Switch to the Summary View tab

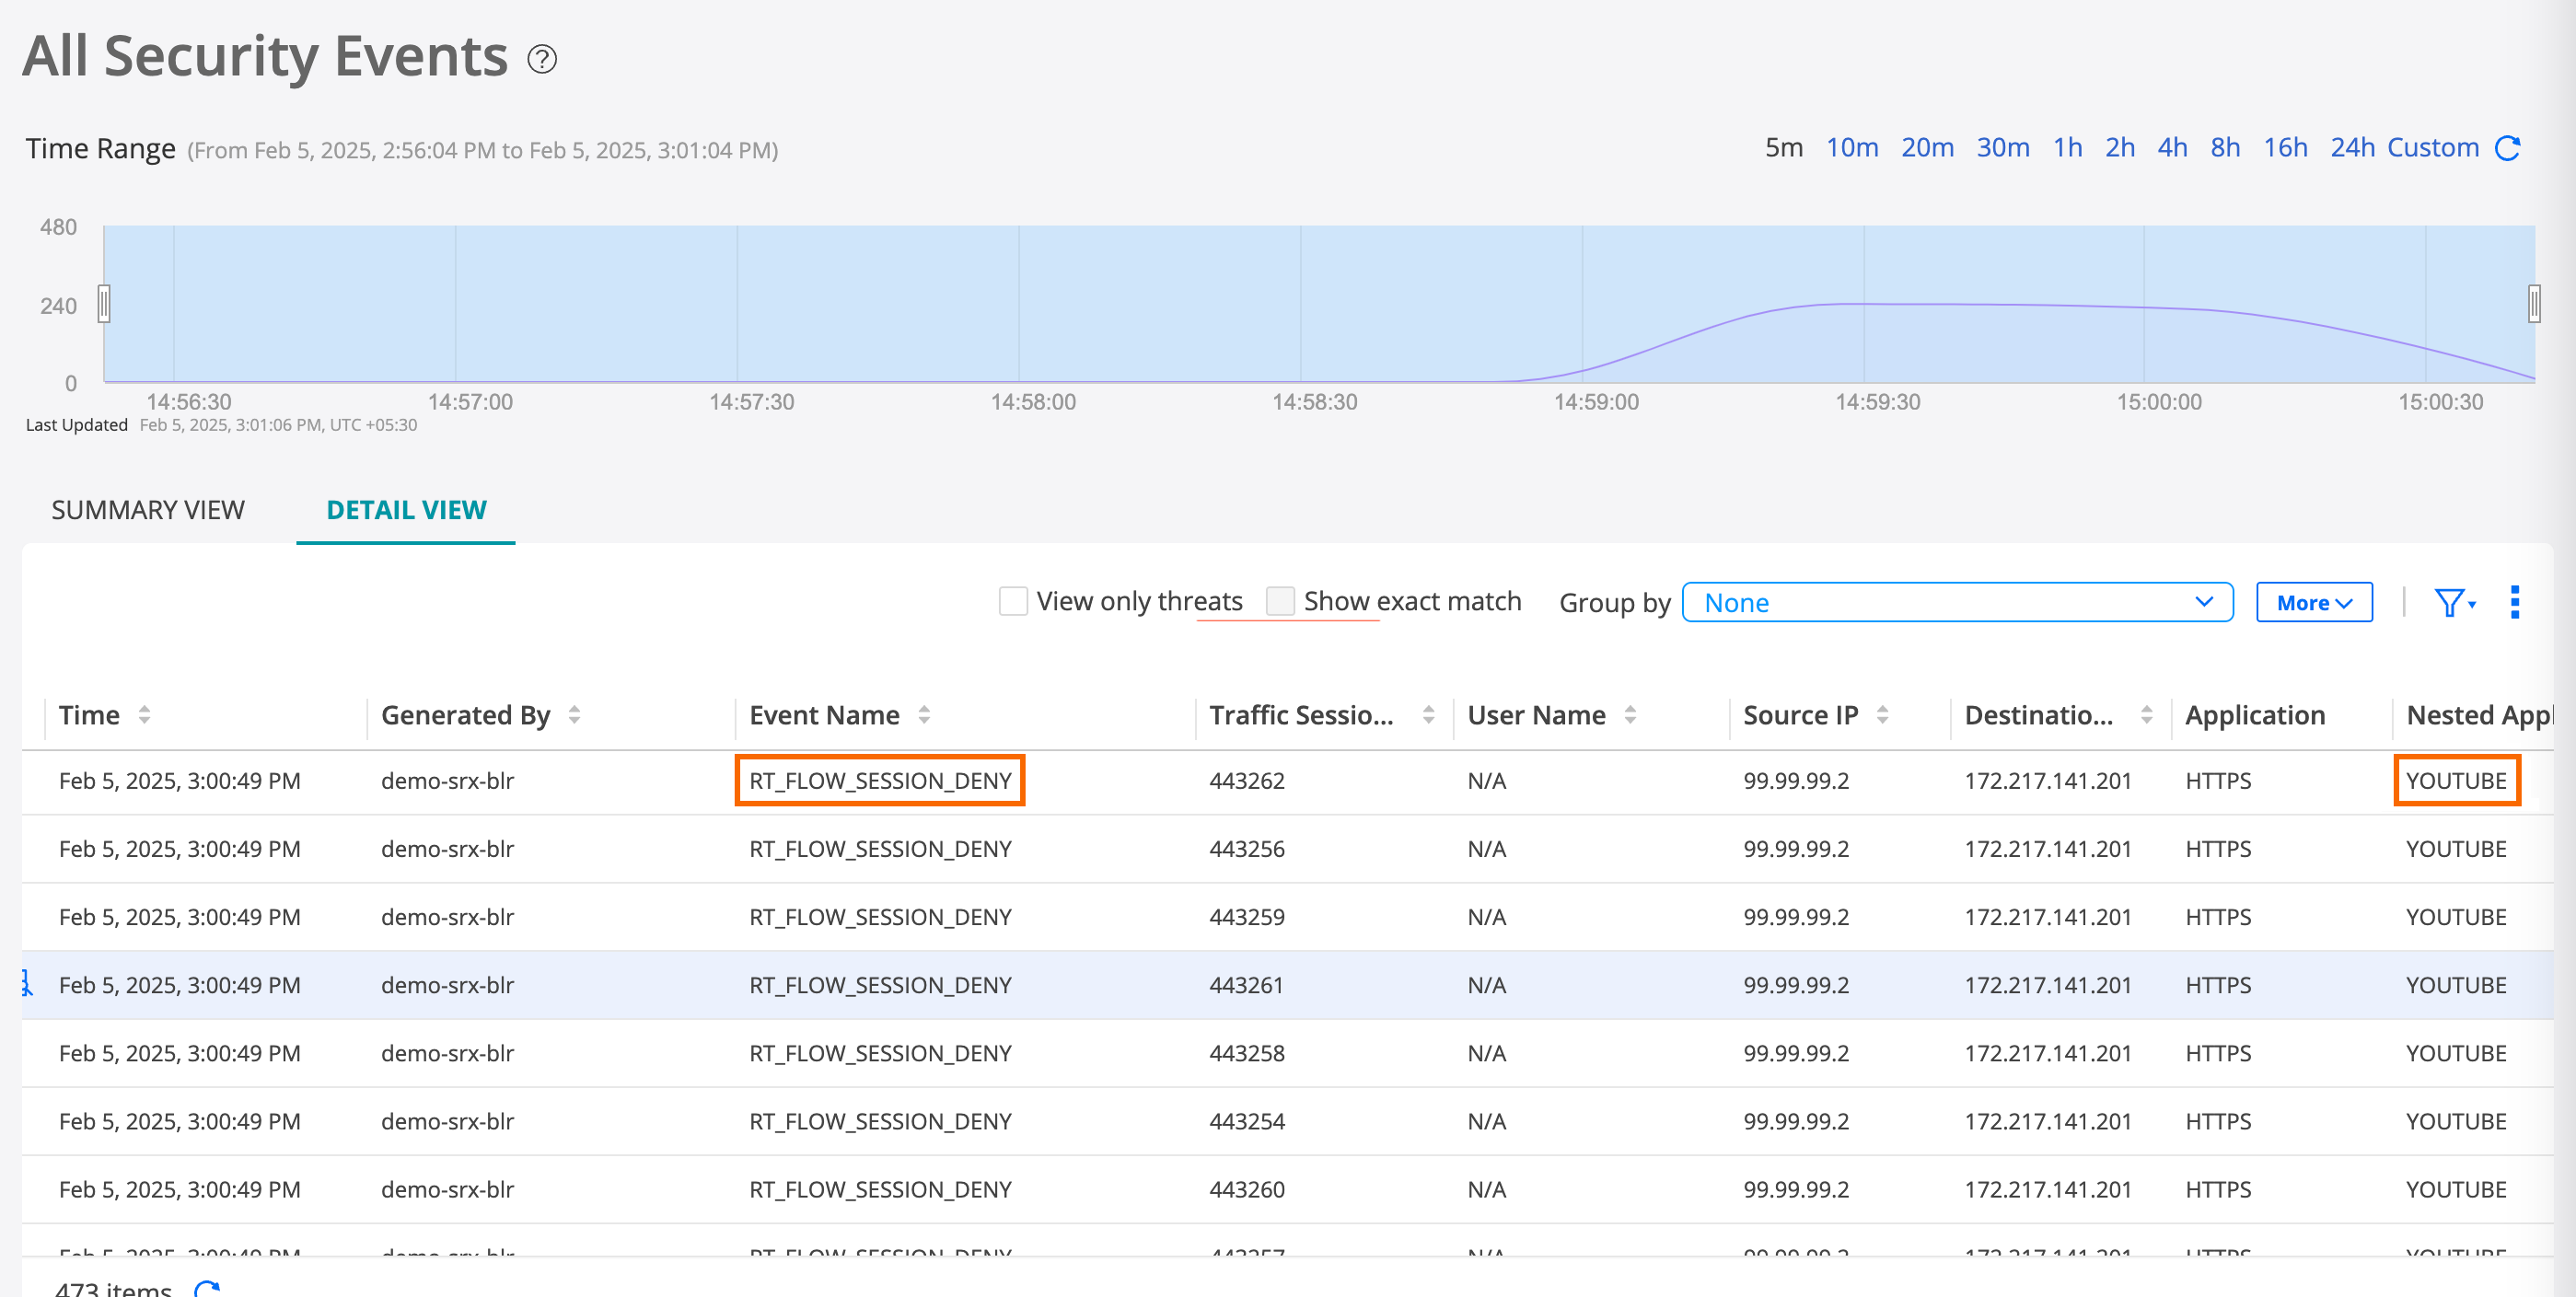[x=148, y=510]
